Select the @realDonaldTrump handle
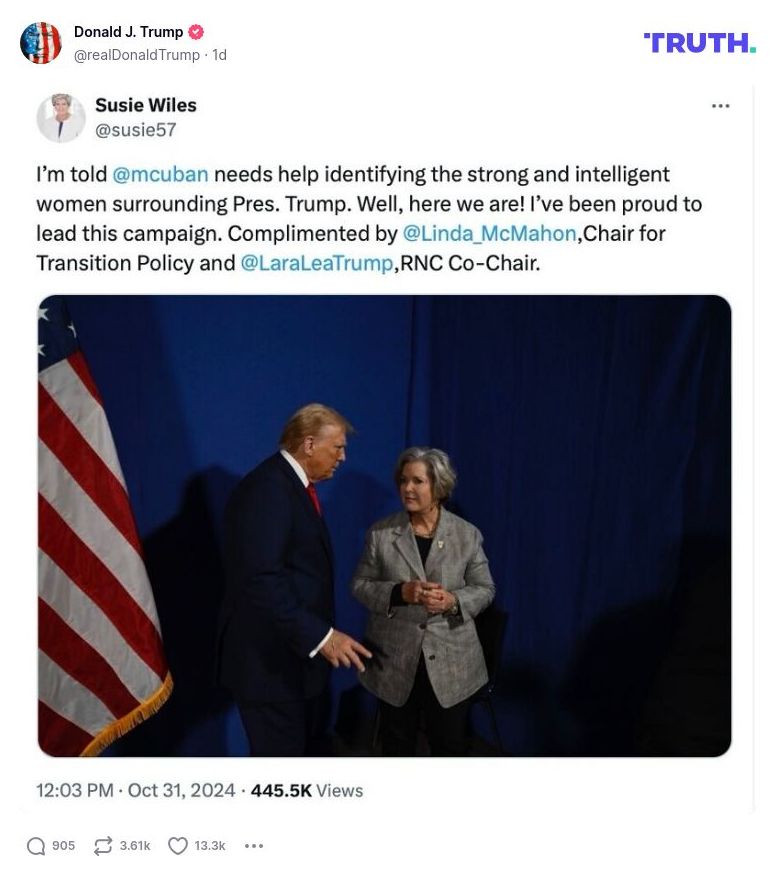This screenshot has width=777, height=876. 137,55
